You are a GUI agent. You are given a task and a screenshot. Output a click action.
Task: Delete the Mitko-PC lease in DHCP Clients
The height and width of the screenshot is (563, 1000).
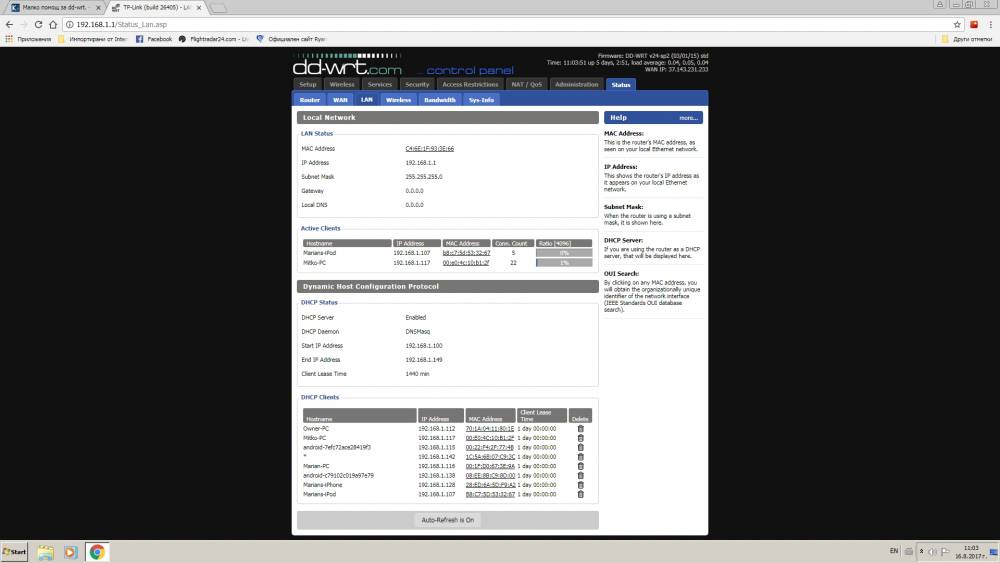point(580,438)
